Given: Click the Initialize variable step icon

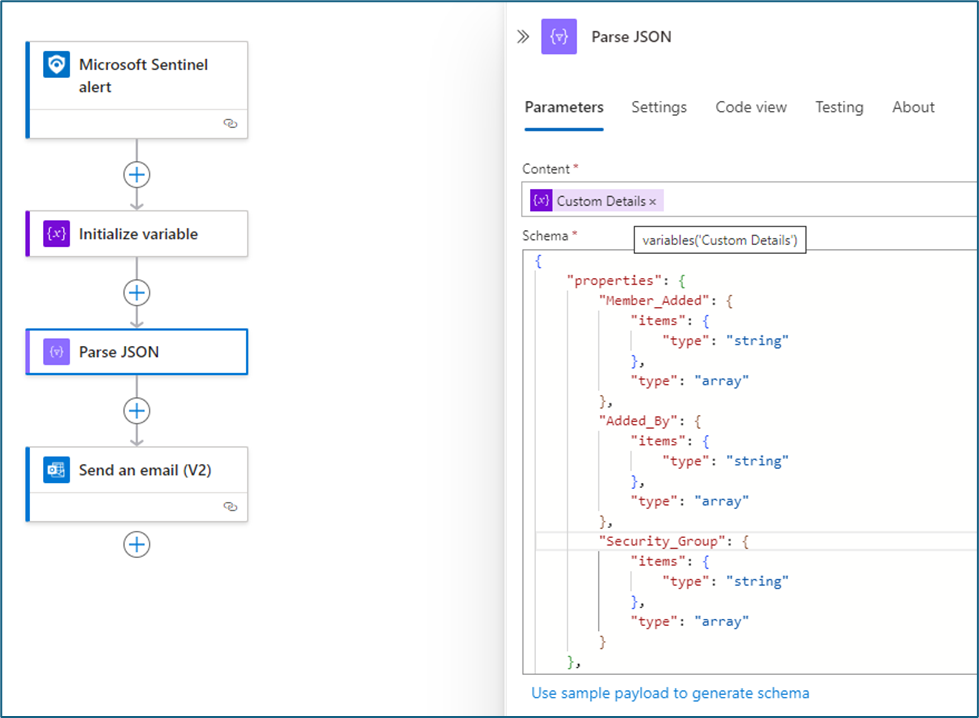Looking at the screenshot, I should click(57, 234).
